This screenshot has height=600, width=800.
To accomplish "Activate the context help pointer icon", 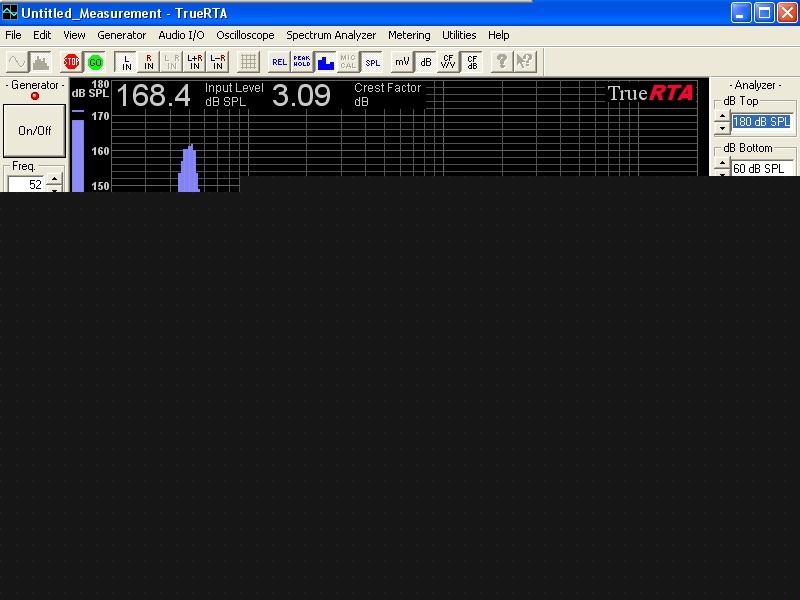I will pyautogui.click(x=525, y=62).
